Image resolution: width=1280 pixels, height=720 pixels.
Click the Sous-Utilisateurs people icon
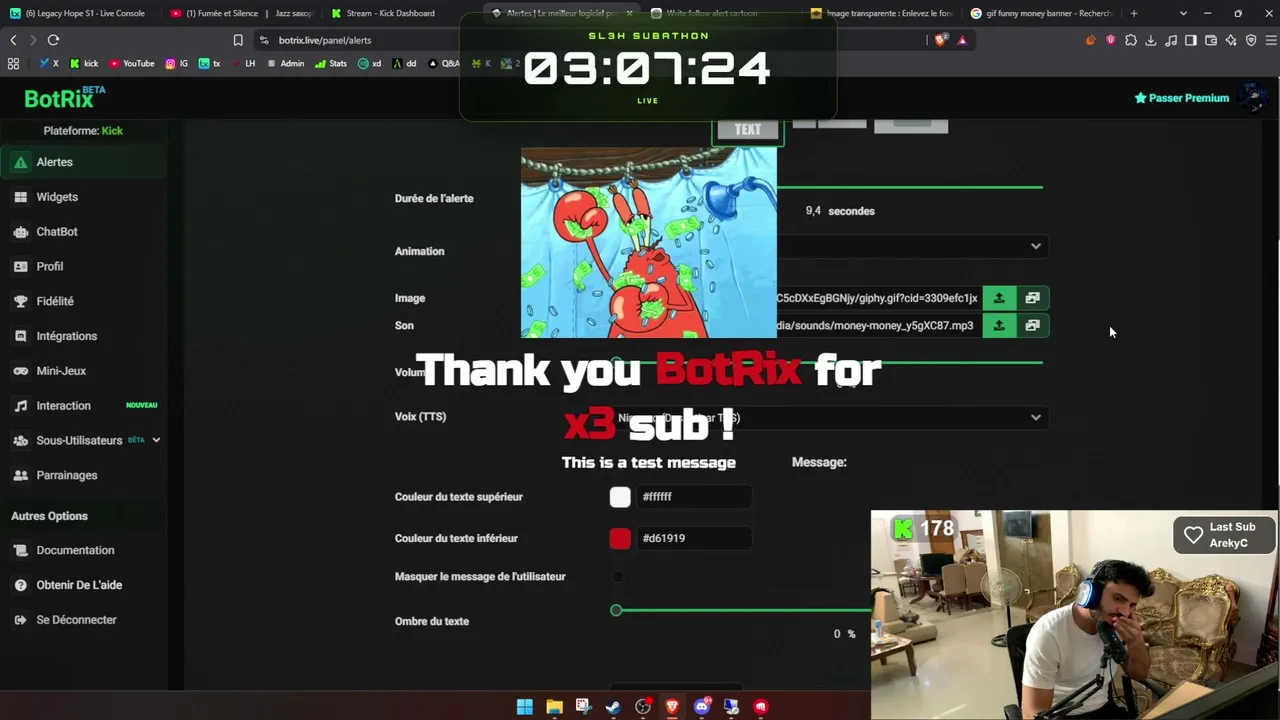coord(20,441)
